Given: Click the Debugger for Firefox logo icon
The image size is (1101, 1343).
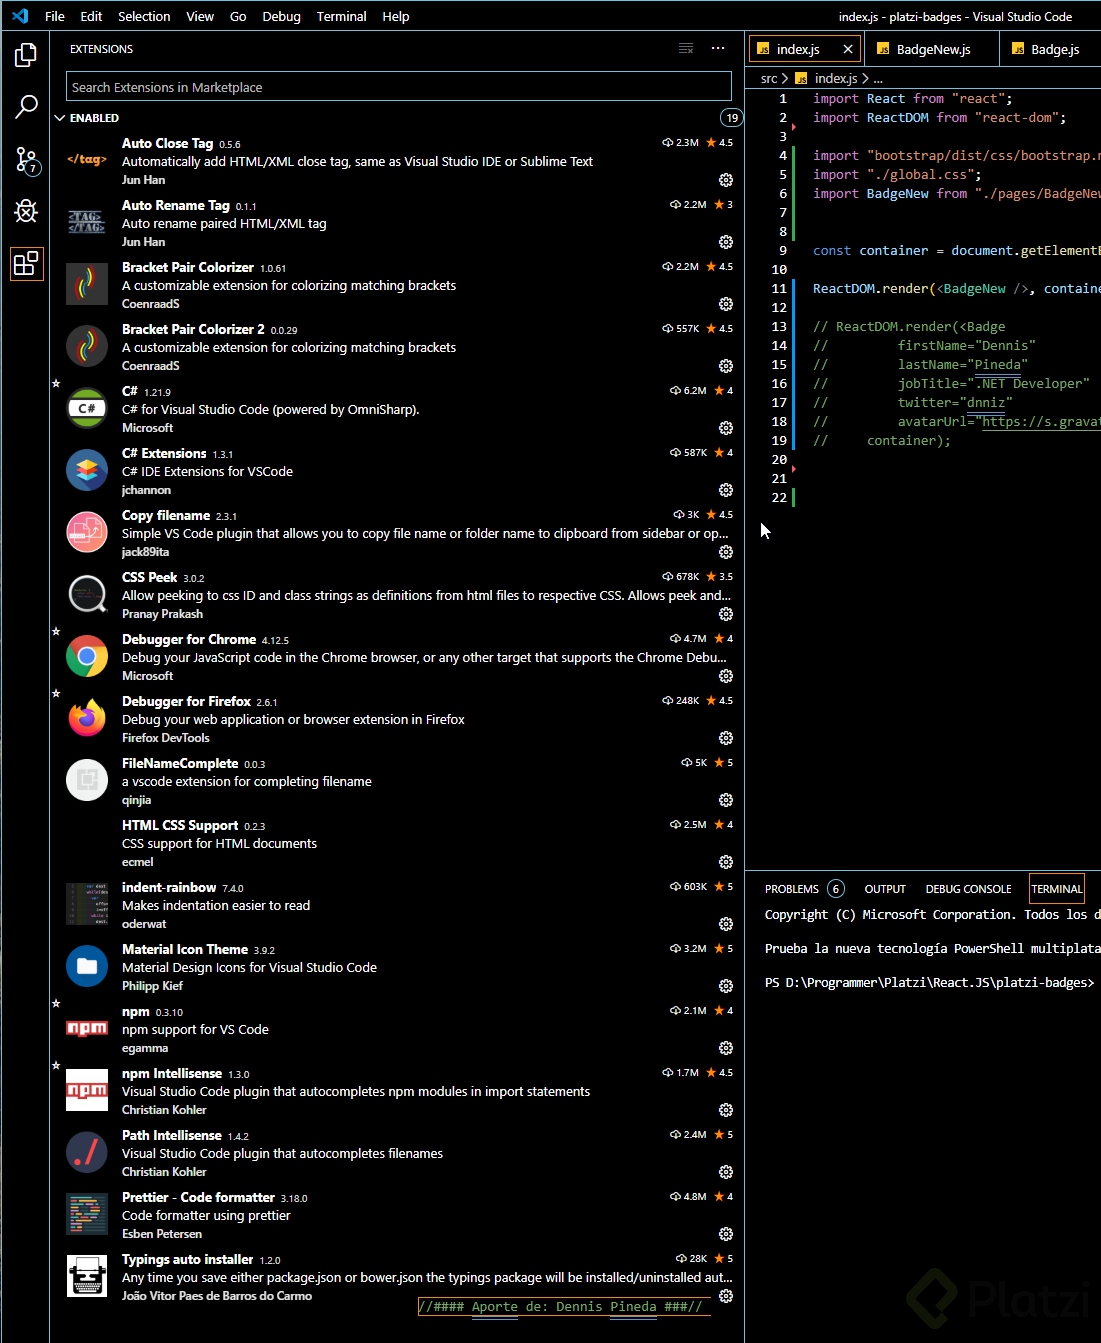Looking at the screenshot, I should tap(87, 719).
